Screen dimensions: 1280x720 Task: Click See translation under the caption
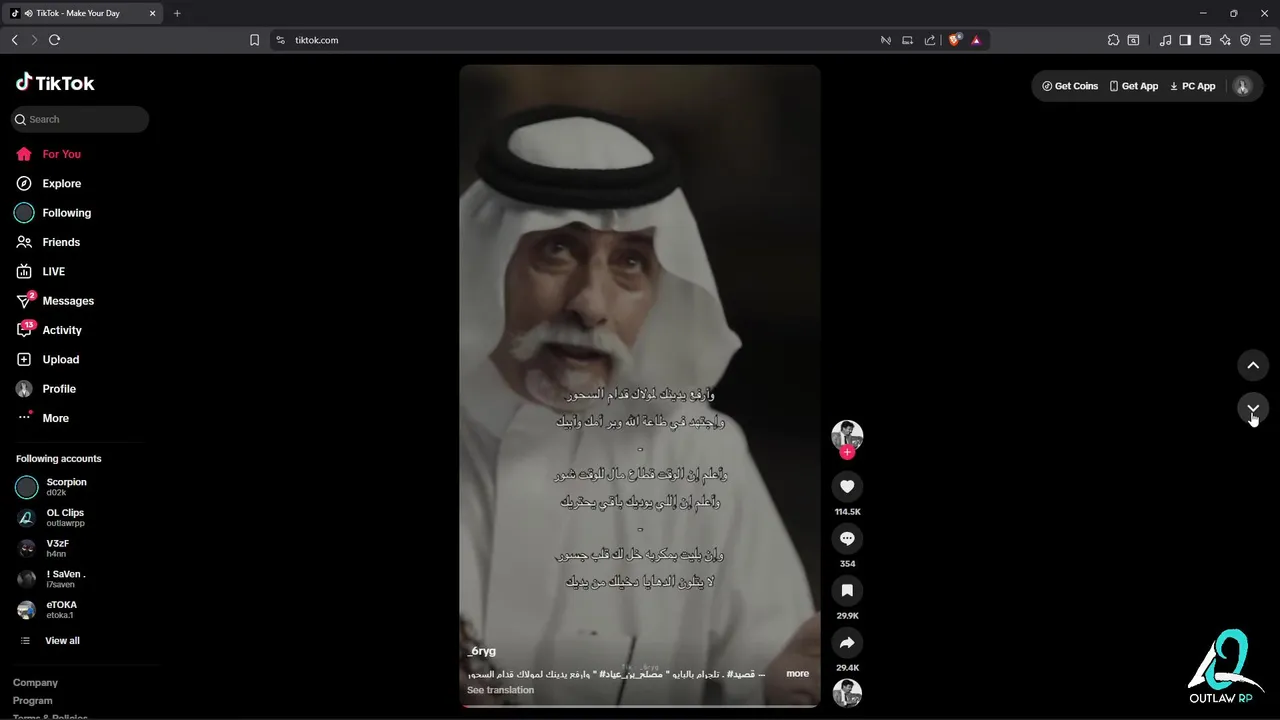click(500, 690)
